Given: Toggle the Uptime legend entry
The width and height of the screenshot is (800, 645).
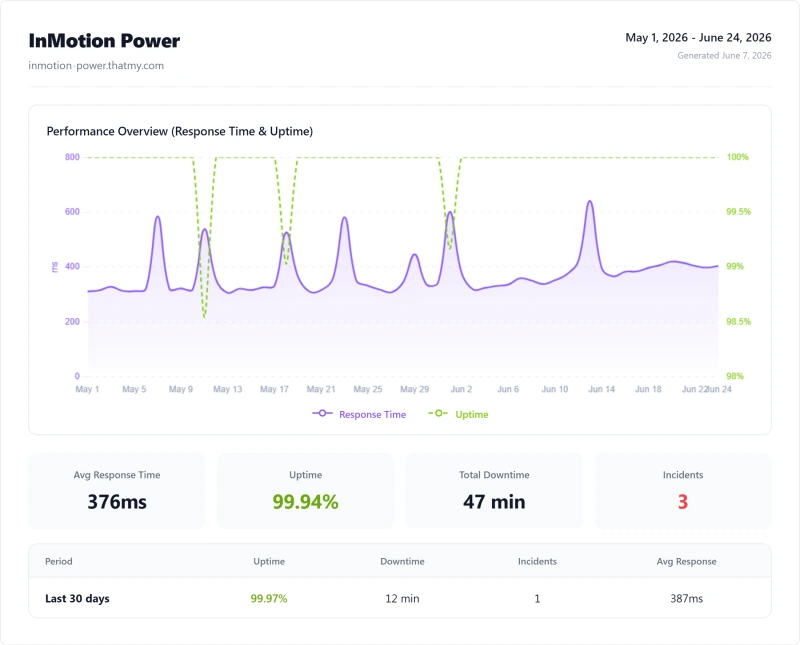Looking at the screenshot, I should (x=458, y=414).
